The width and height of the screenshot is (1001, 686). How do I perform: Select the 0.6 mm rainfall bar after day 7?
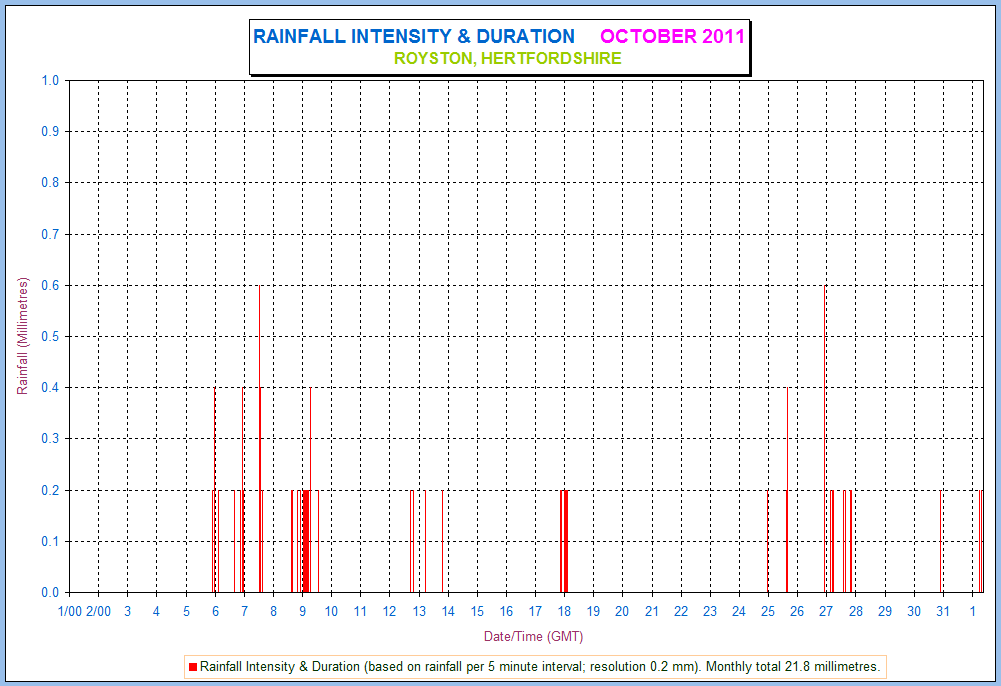click(259, 440)
